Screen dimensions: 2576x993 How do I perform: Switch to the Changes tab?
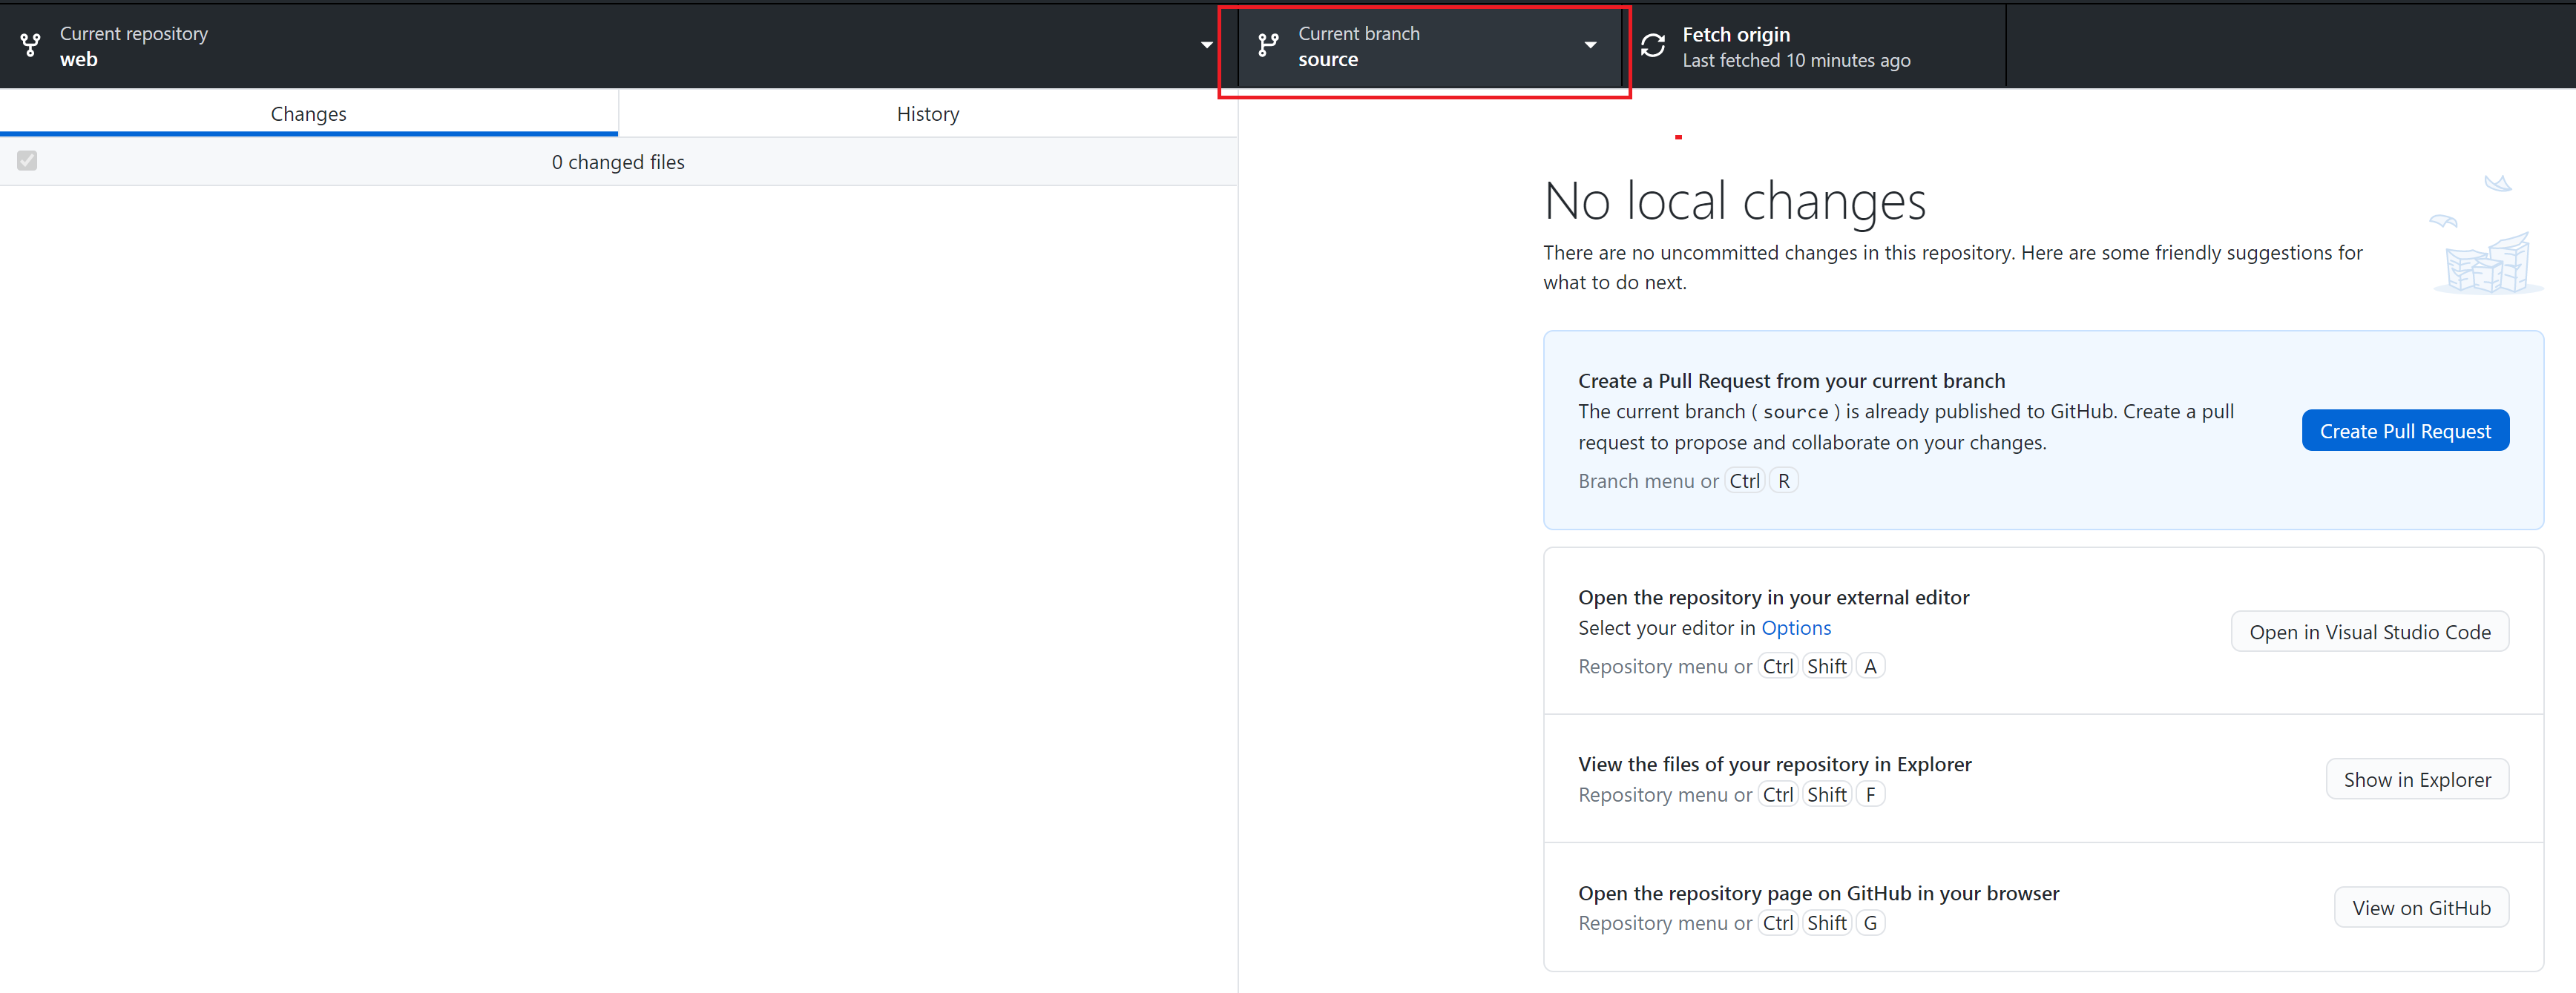309,113
